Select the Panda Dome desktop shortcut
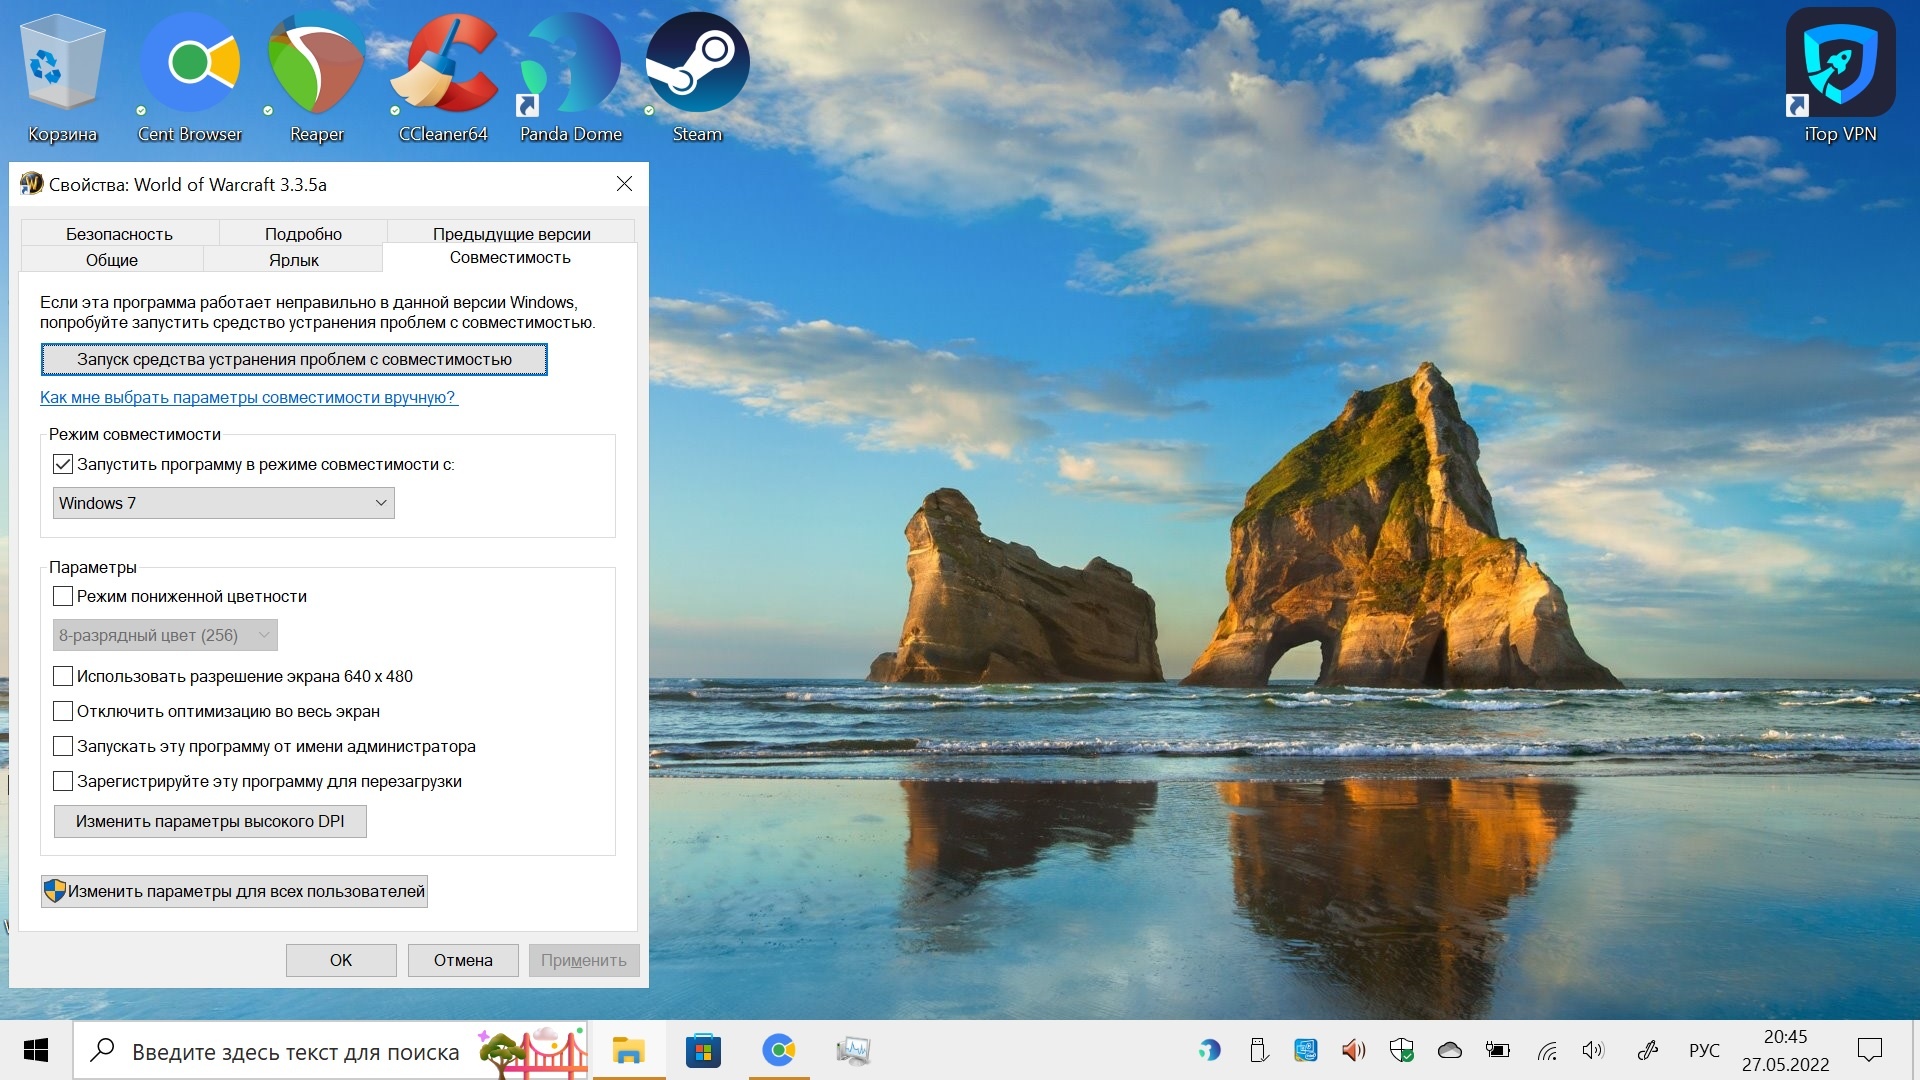 (570, 78)
